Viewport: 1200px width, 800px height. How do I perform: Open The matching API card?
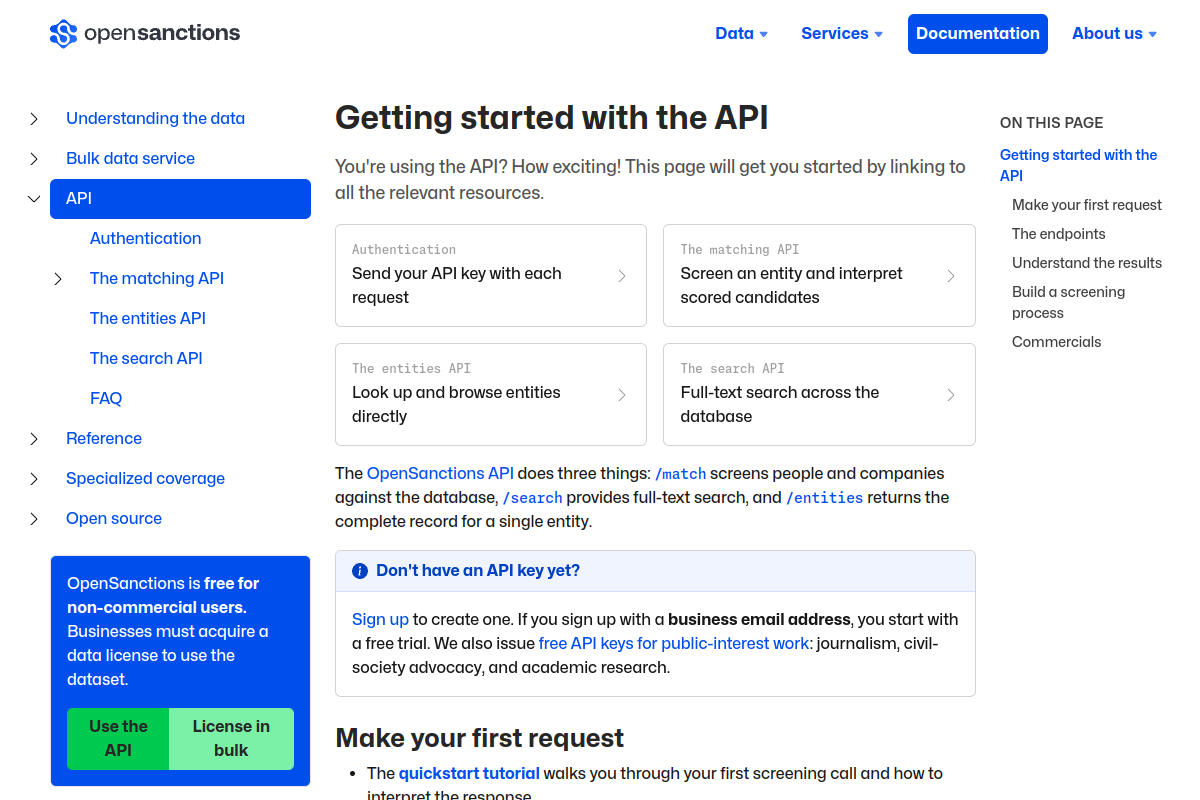click(819, 275)
